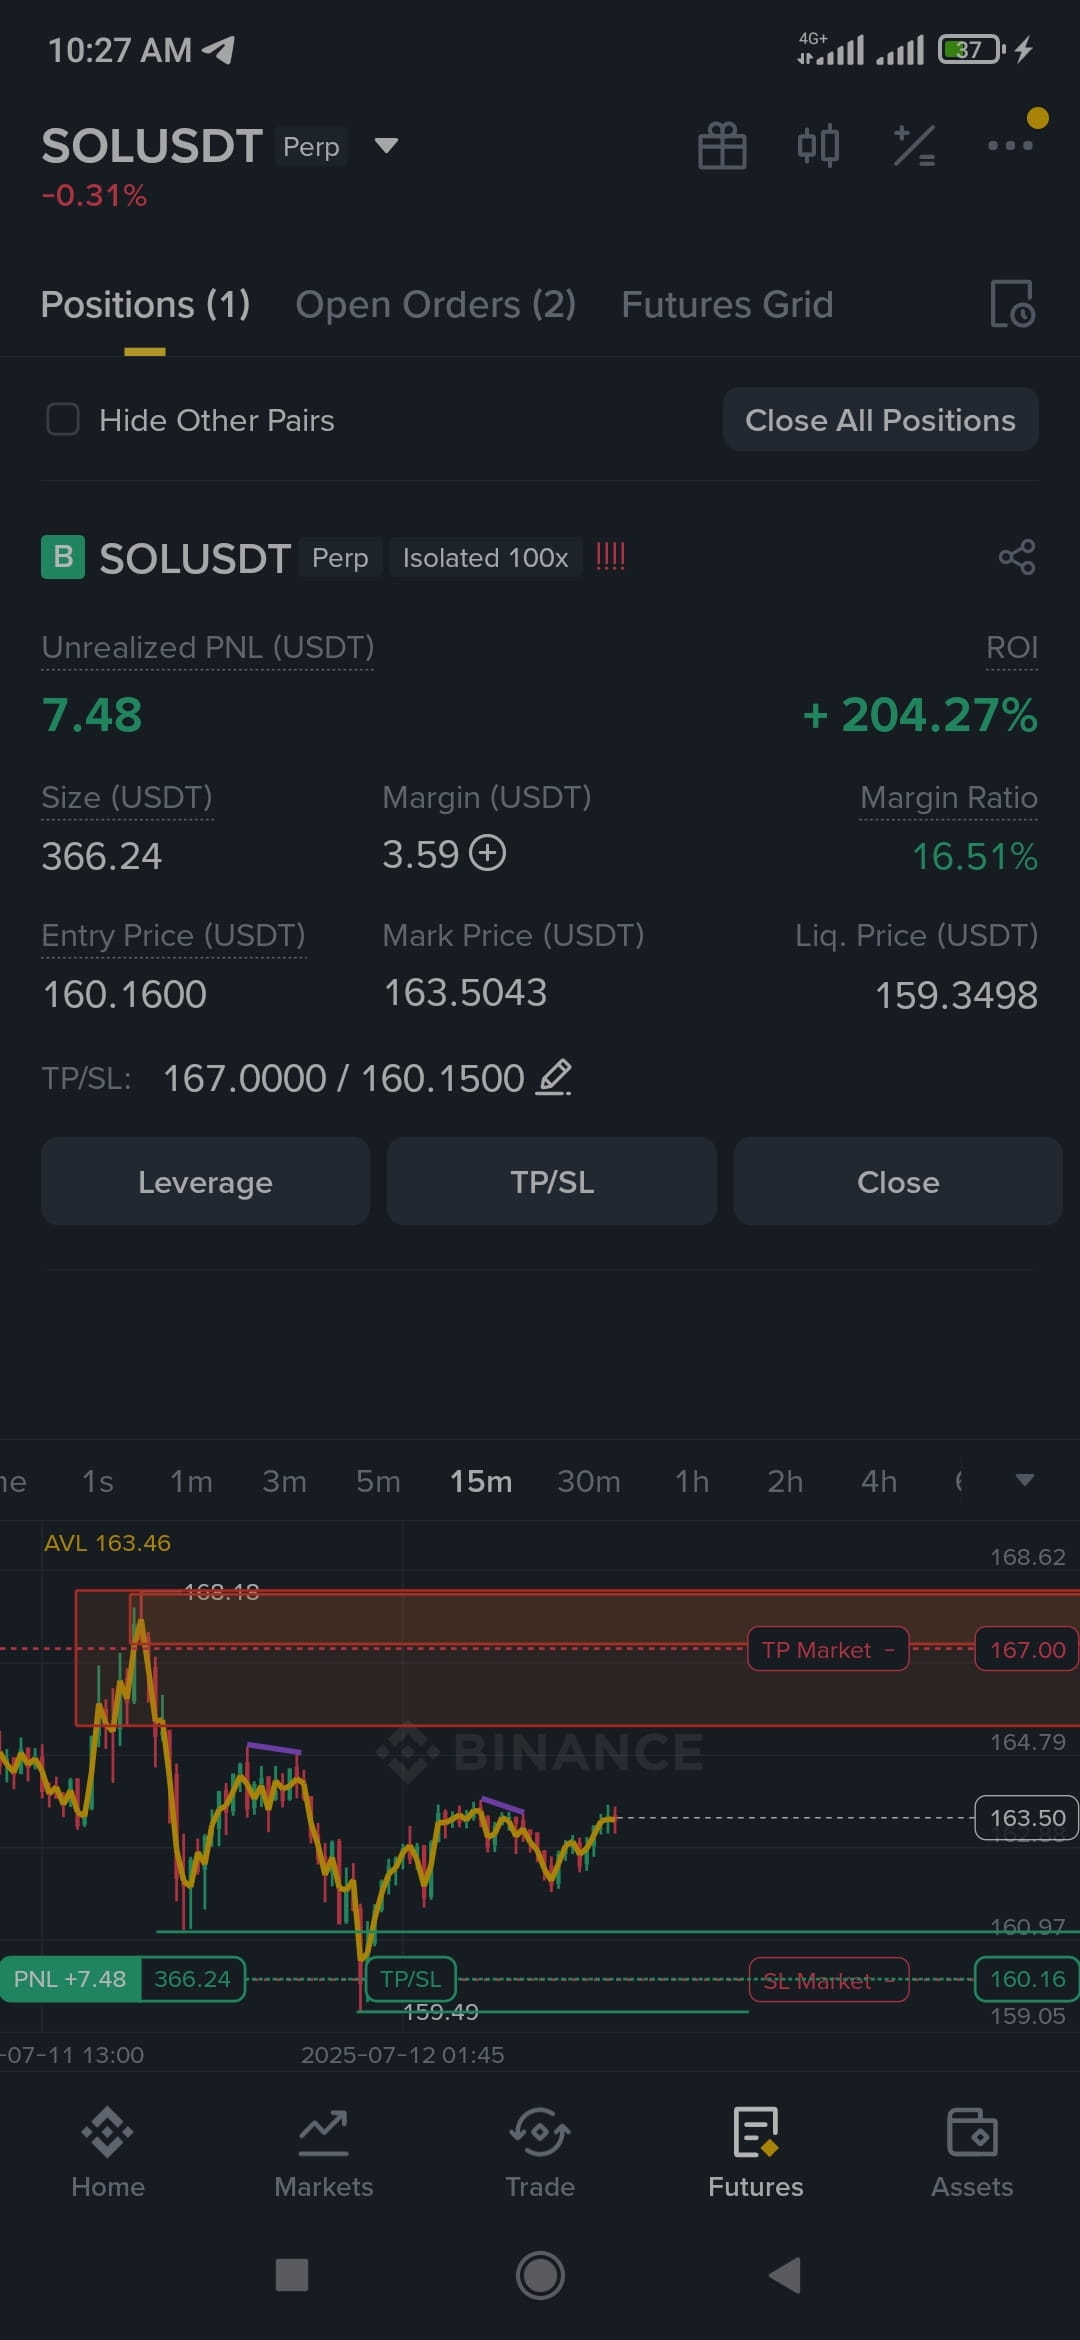Open the candlestick chart icon

click(x=818, y=146)
